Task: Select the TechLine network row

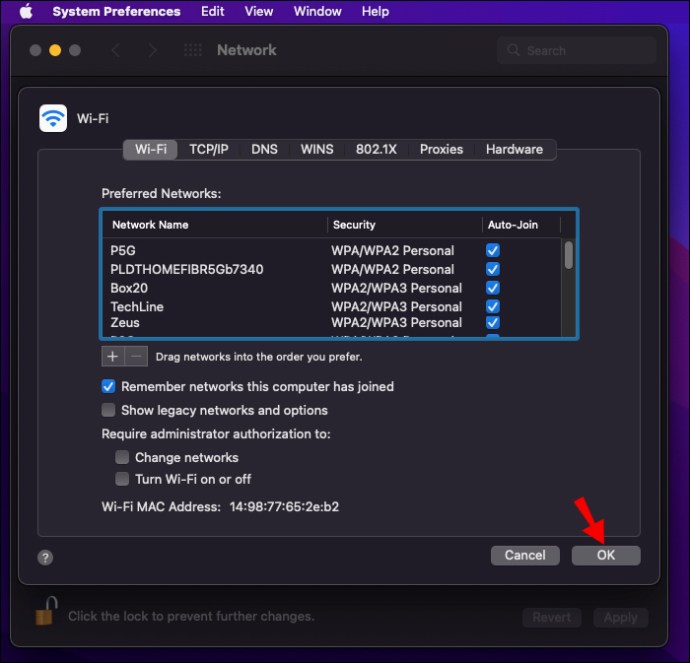Action: click(x=332, y=307)
